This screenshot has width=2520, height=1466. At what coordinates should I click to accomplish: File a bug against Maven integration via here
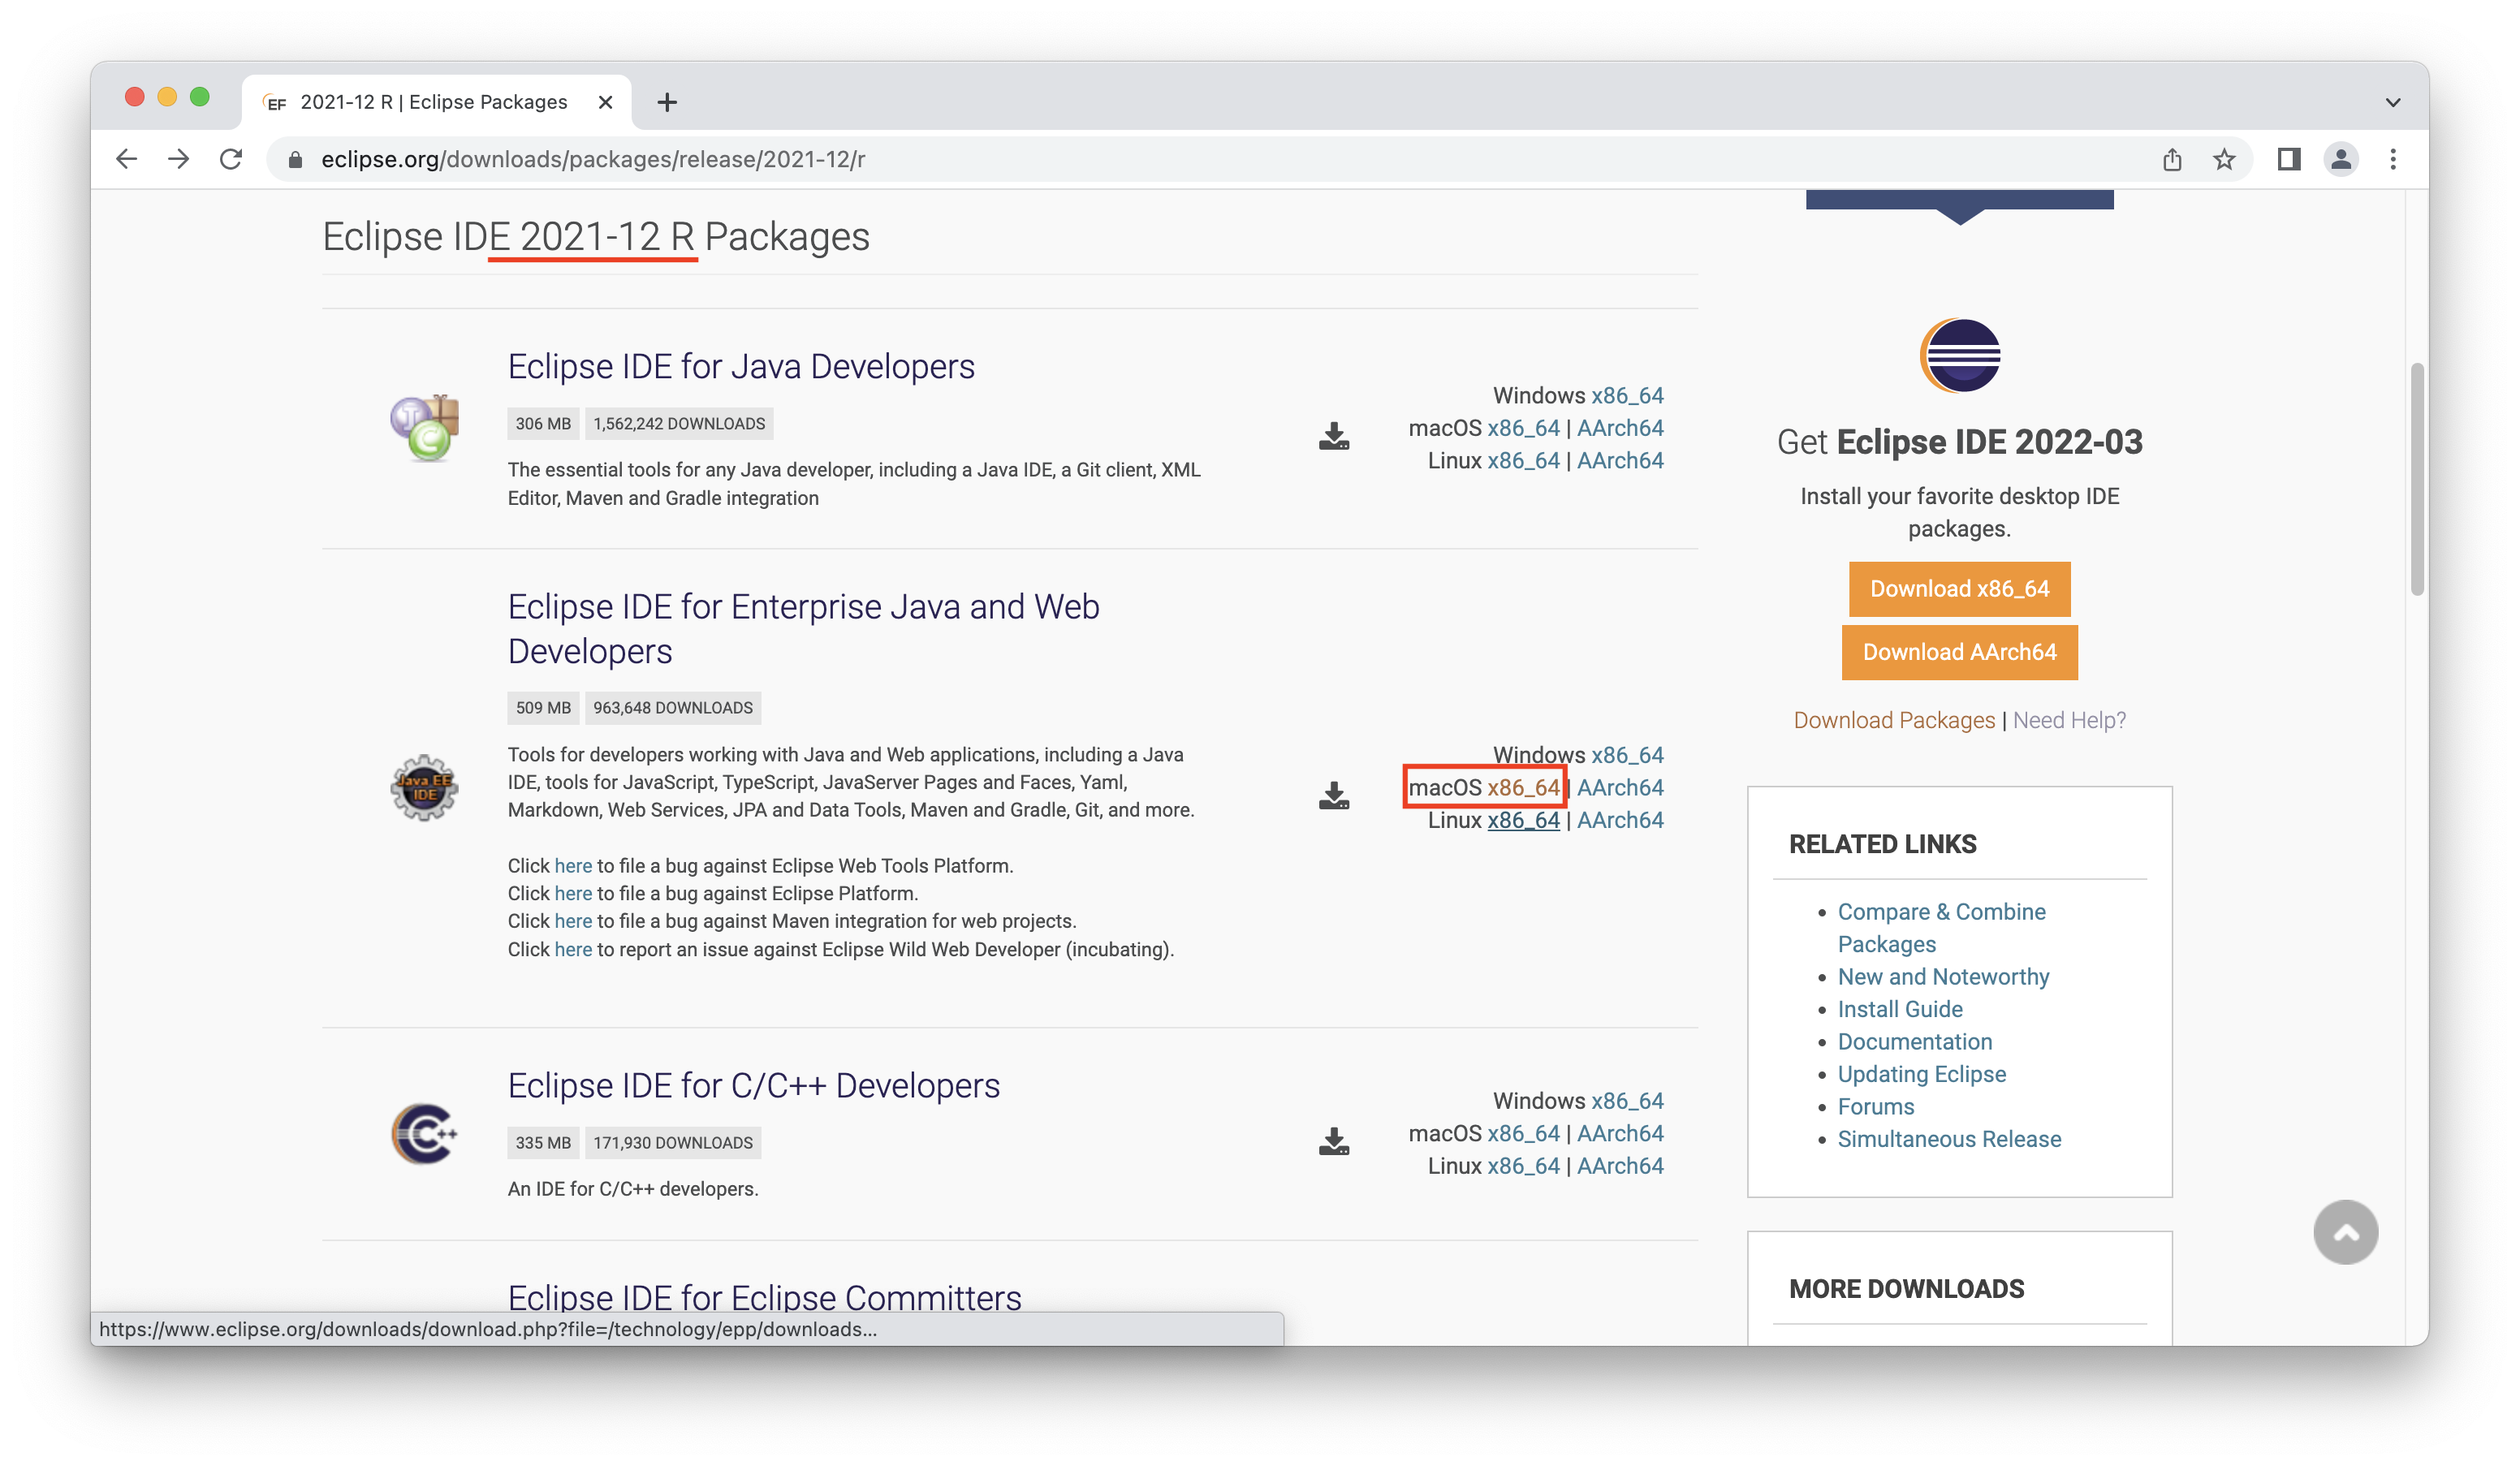pyautogui.click(x=573, y=921)
